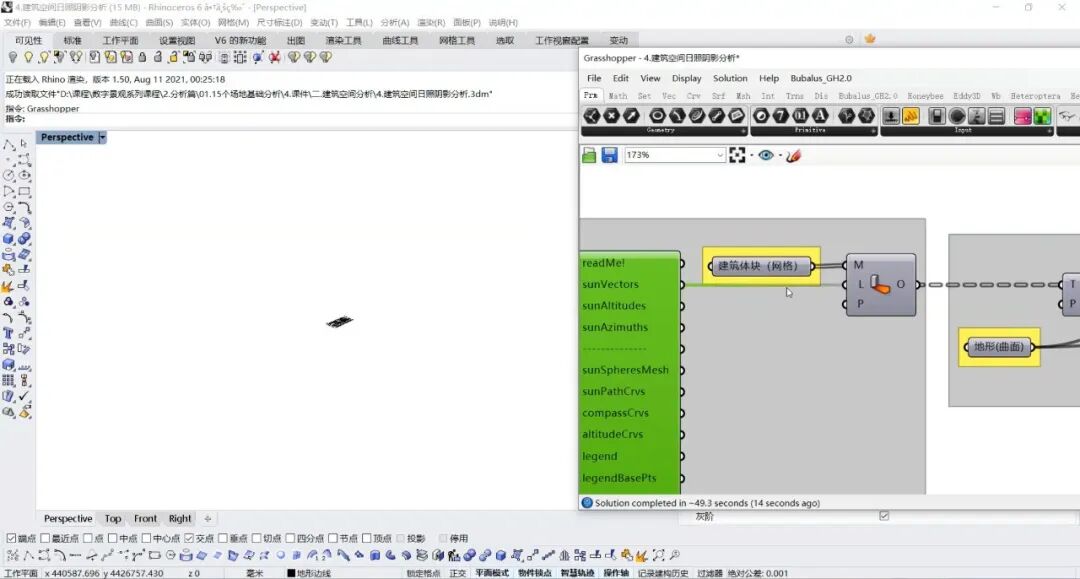Toggle 智慧轨迹 SmartTrack in status bar
Viewport: 1080px width, 579px height.
click(x=577, y=573)
